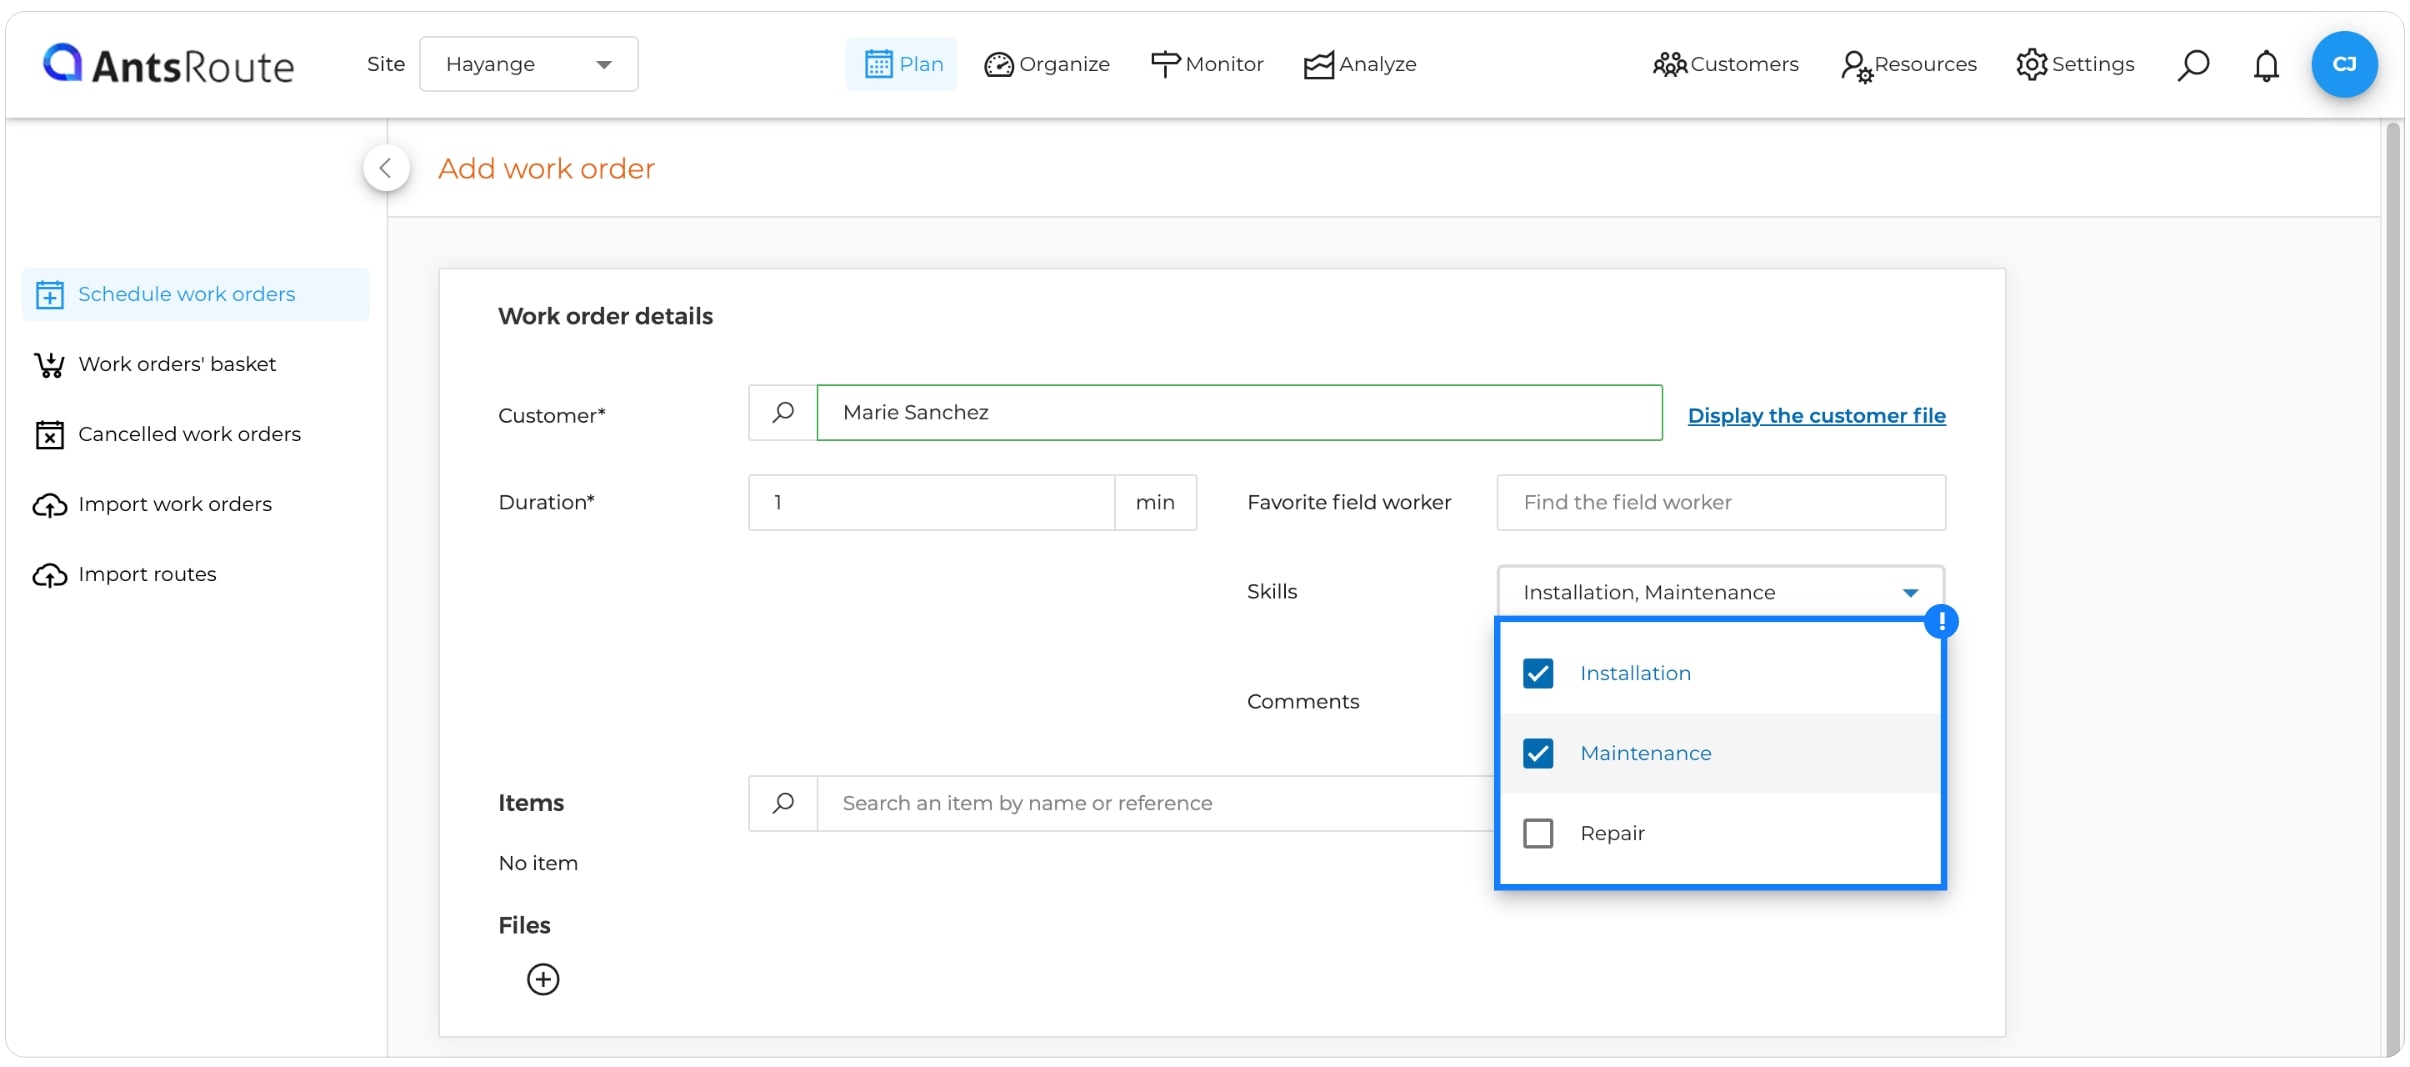Viewport: 2410px width, 1067px height.
Task: Open Display the customer file link
Action: pyautogui.click(x=1816, y=415)
